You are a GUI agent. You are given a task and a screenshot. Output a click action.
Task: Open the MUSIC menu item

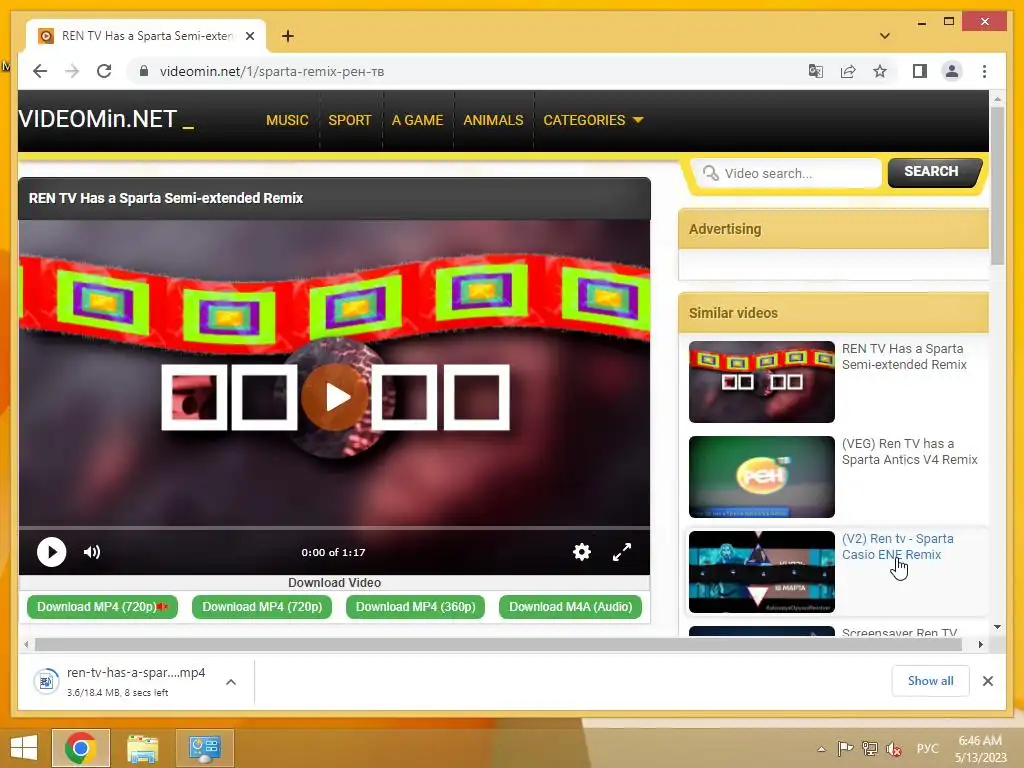click(x=287, y=120)
